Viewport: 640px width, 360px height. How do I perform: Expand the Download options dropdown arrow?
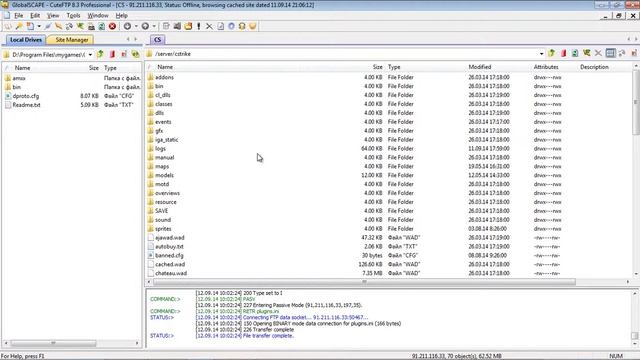click(136, 26)
